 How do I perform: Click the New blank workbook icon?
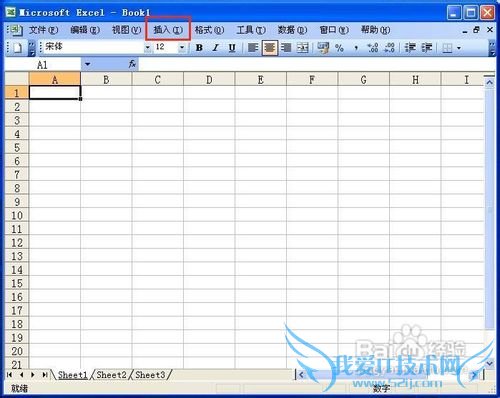click(x=17, y=48)
